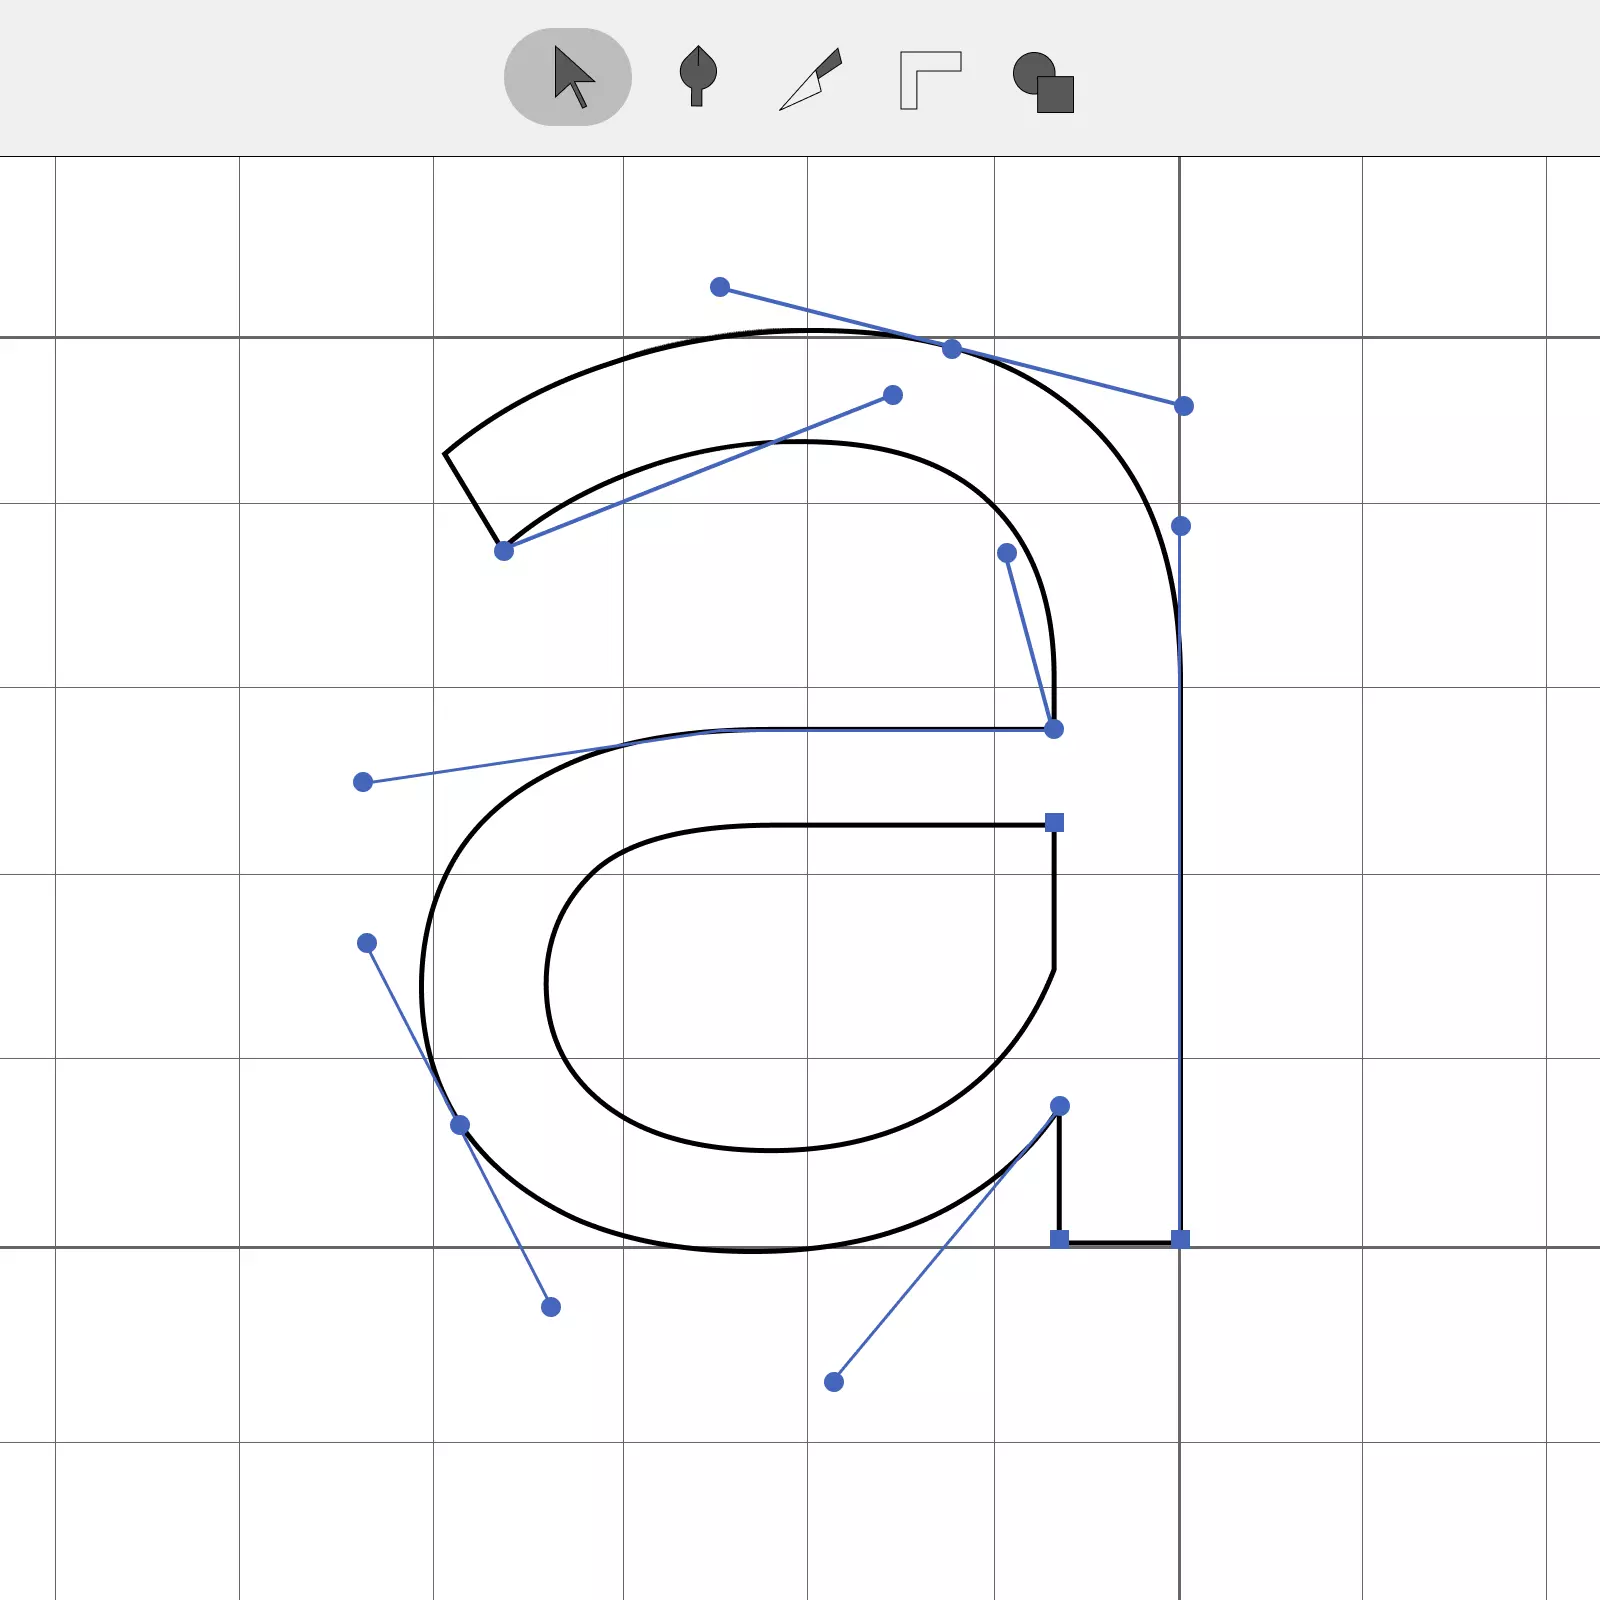Activate the Knife cutting tool

point(811,79)
